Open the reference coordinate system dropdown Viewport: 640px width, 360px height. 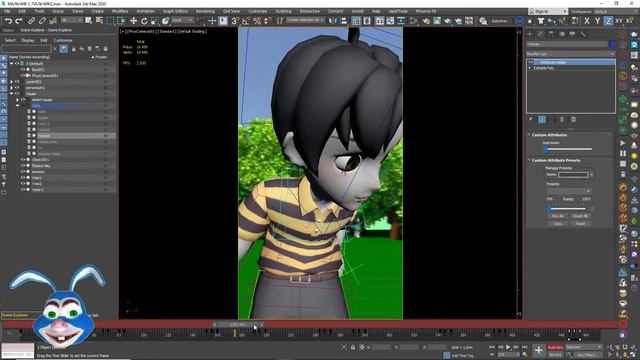tap(182, 20)
